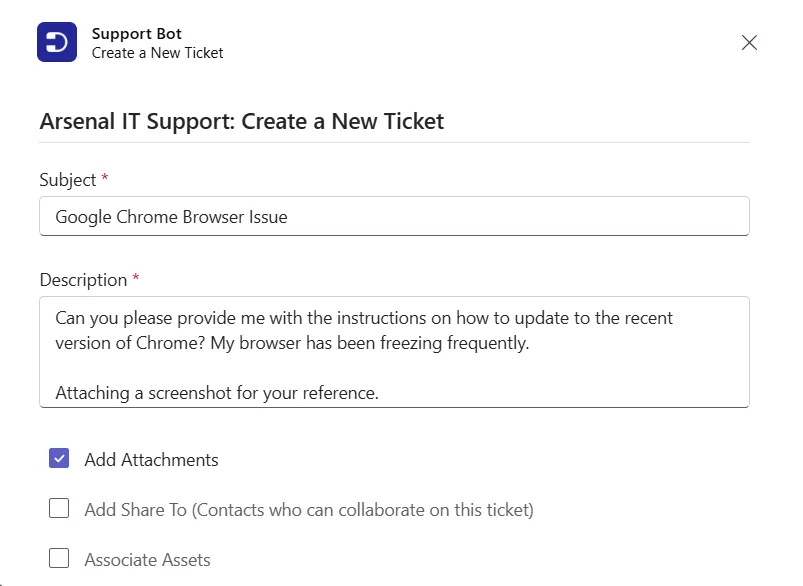Click the X to dismiss the Support Bot form

749,43
